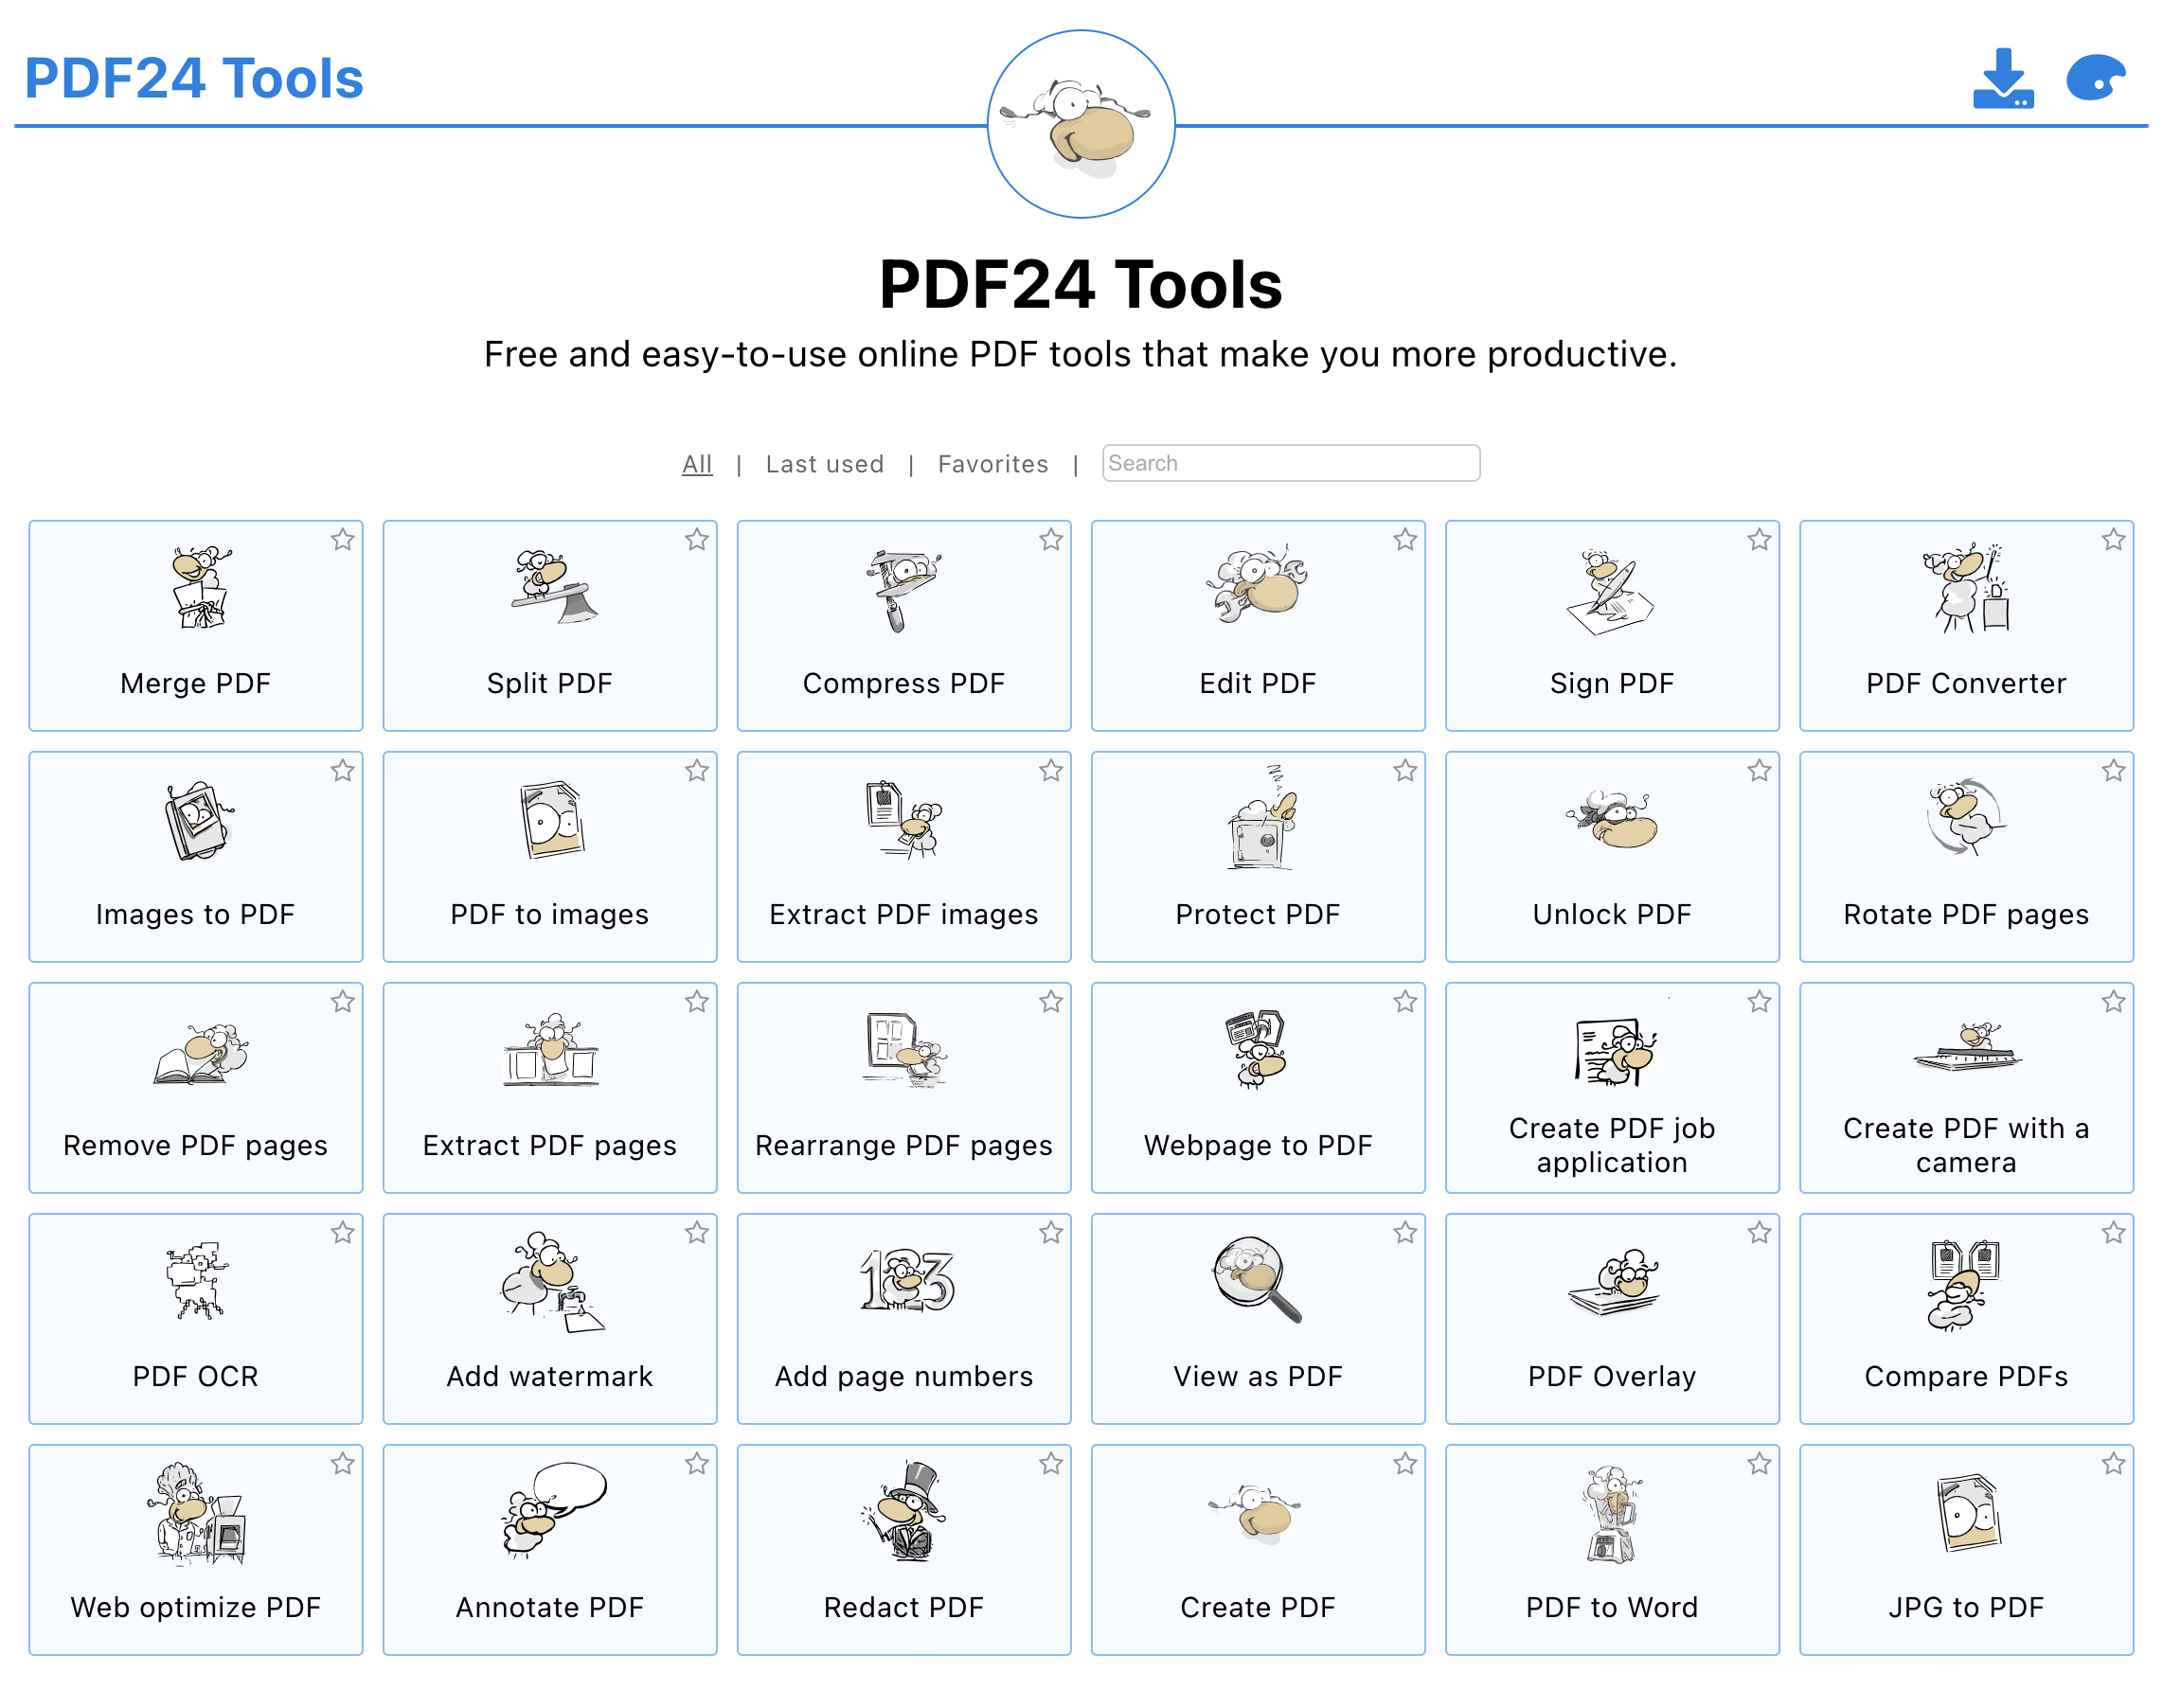
Task: Select the Webpage to PDF icon
Action: (x=1257, y=1049)
